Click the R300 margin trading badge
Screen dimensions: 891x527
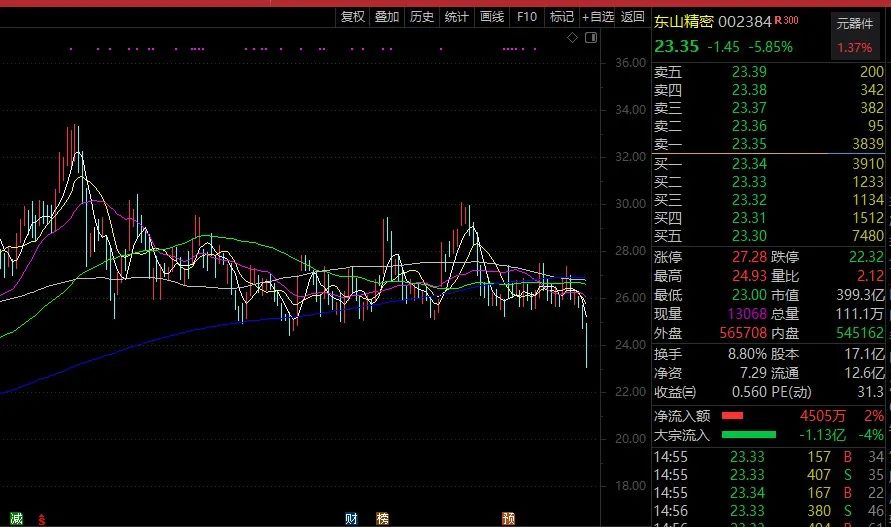(789, 21)
